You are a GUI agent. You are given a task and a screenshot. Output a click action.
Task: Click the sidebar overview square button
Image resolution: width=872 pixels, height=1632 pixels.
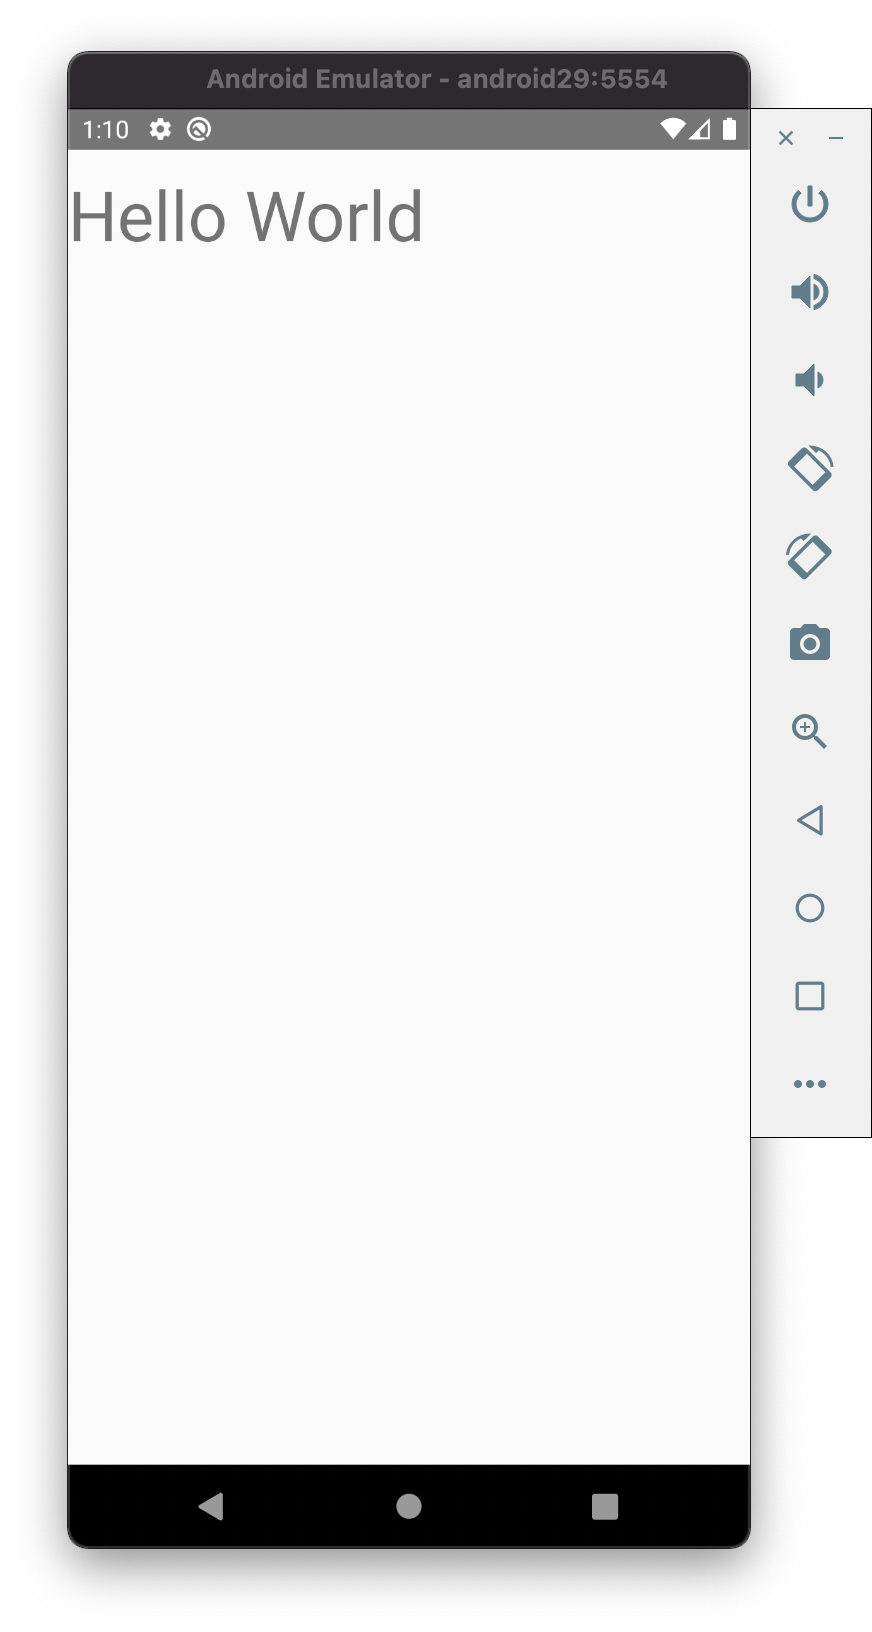[810, 996]
